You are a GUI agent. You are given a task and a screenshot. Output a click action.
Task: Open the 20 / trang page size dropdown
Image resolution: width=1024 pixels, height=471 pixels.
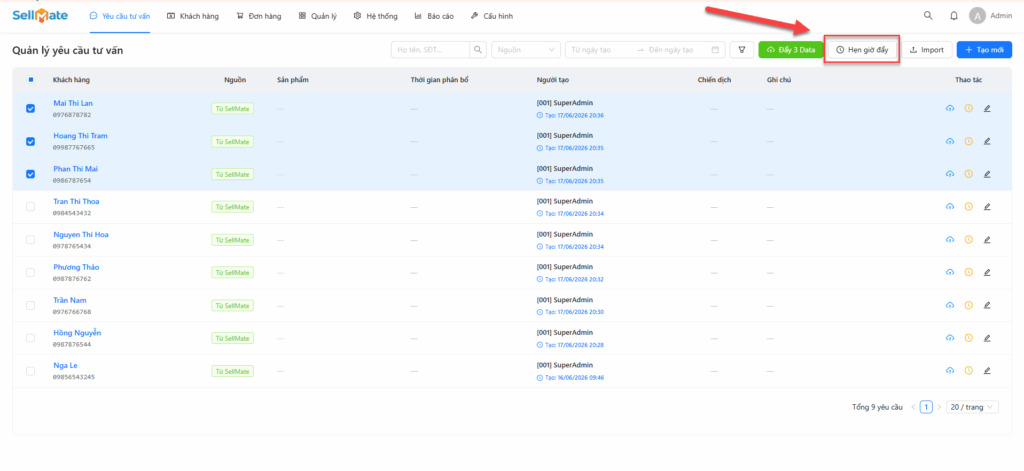pyautogui.click(x=972, y=407)
